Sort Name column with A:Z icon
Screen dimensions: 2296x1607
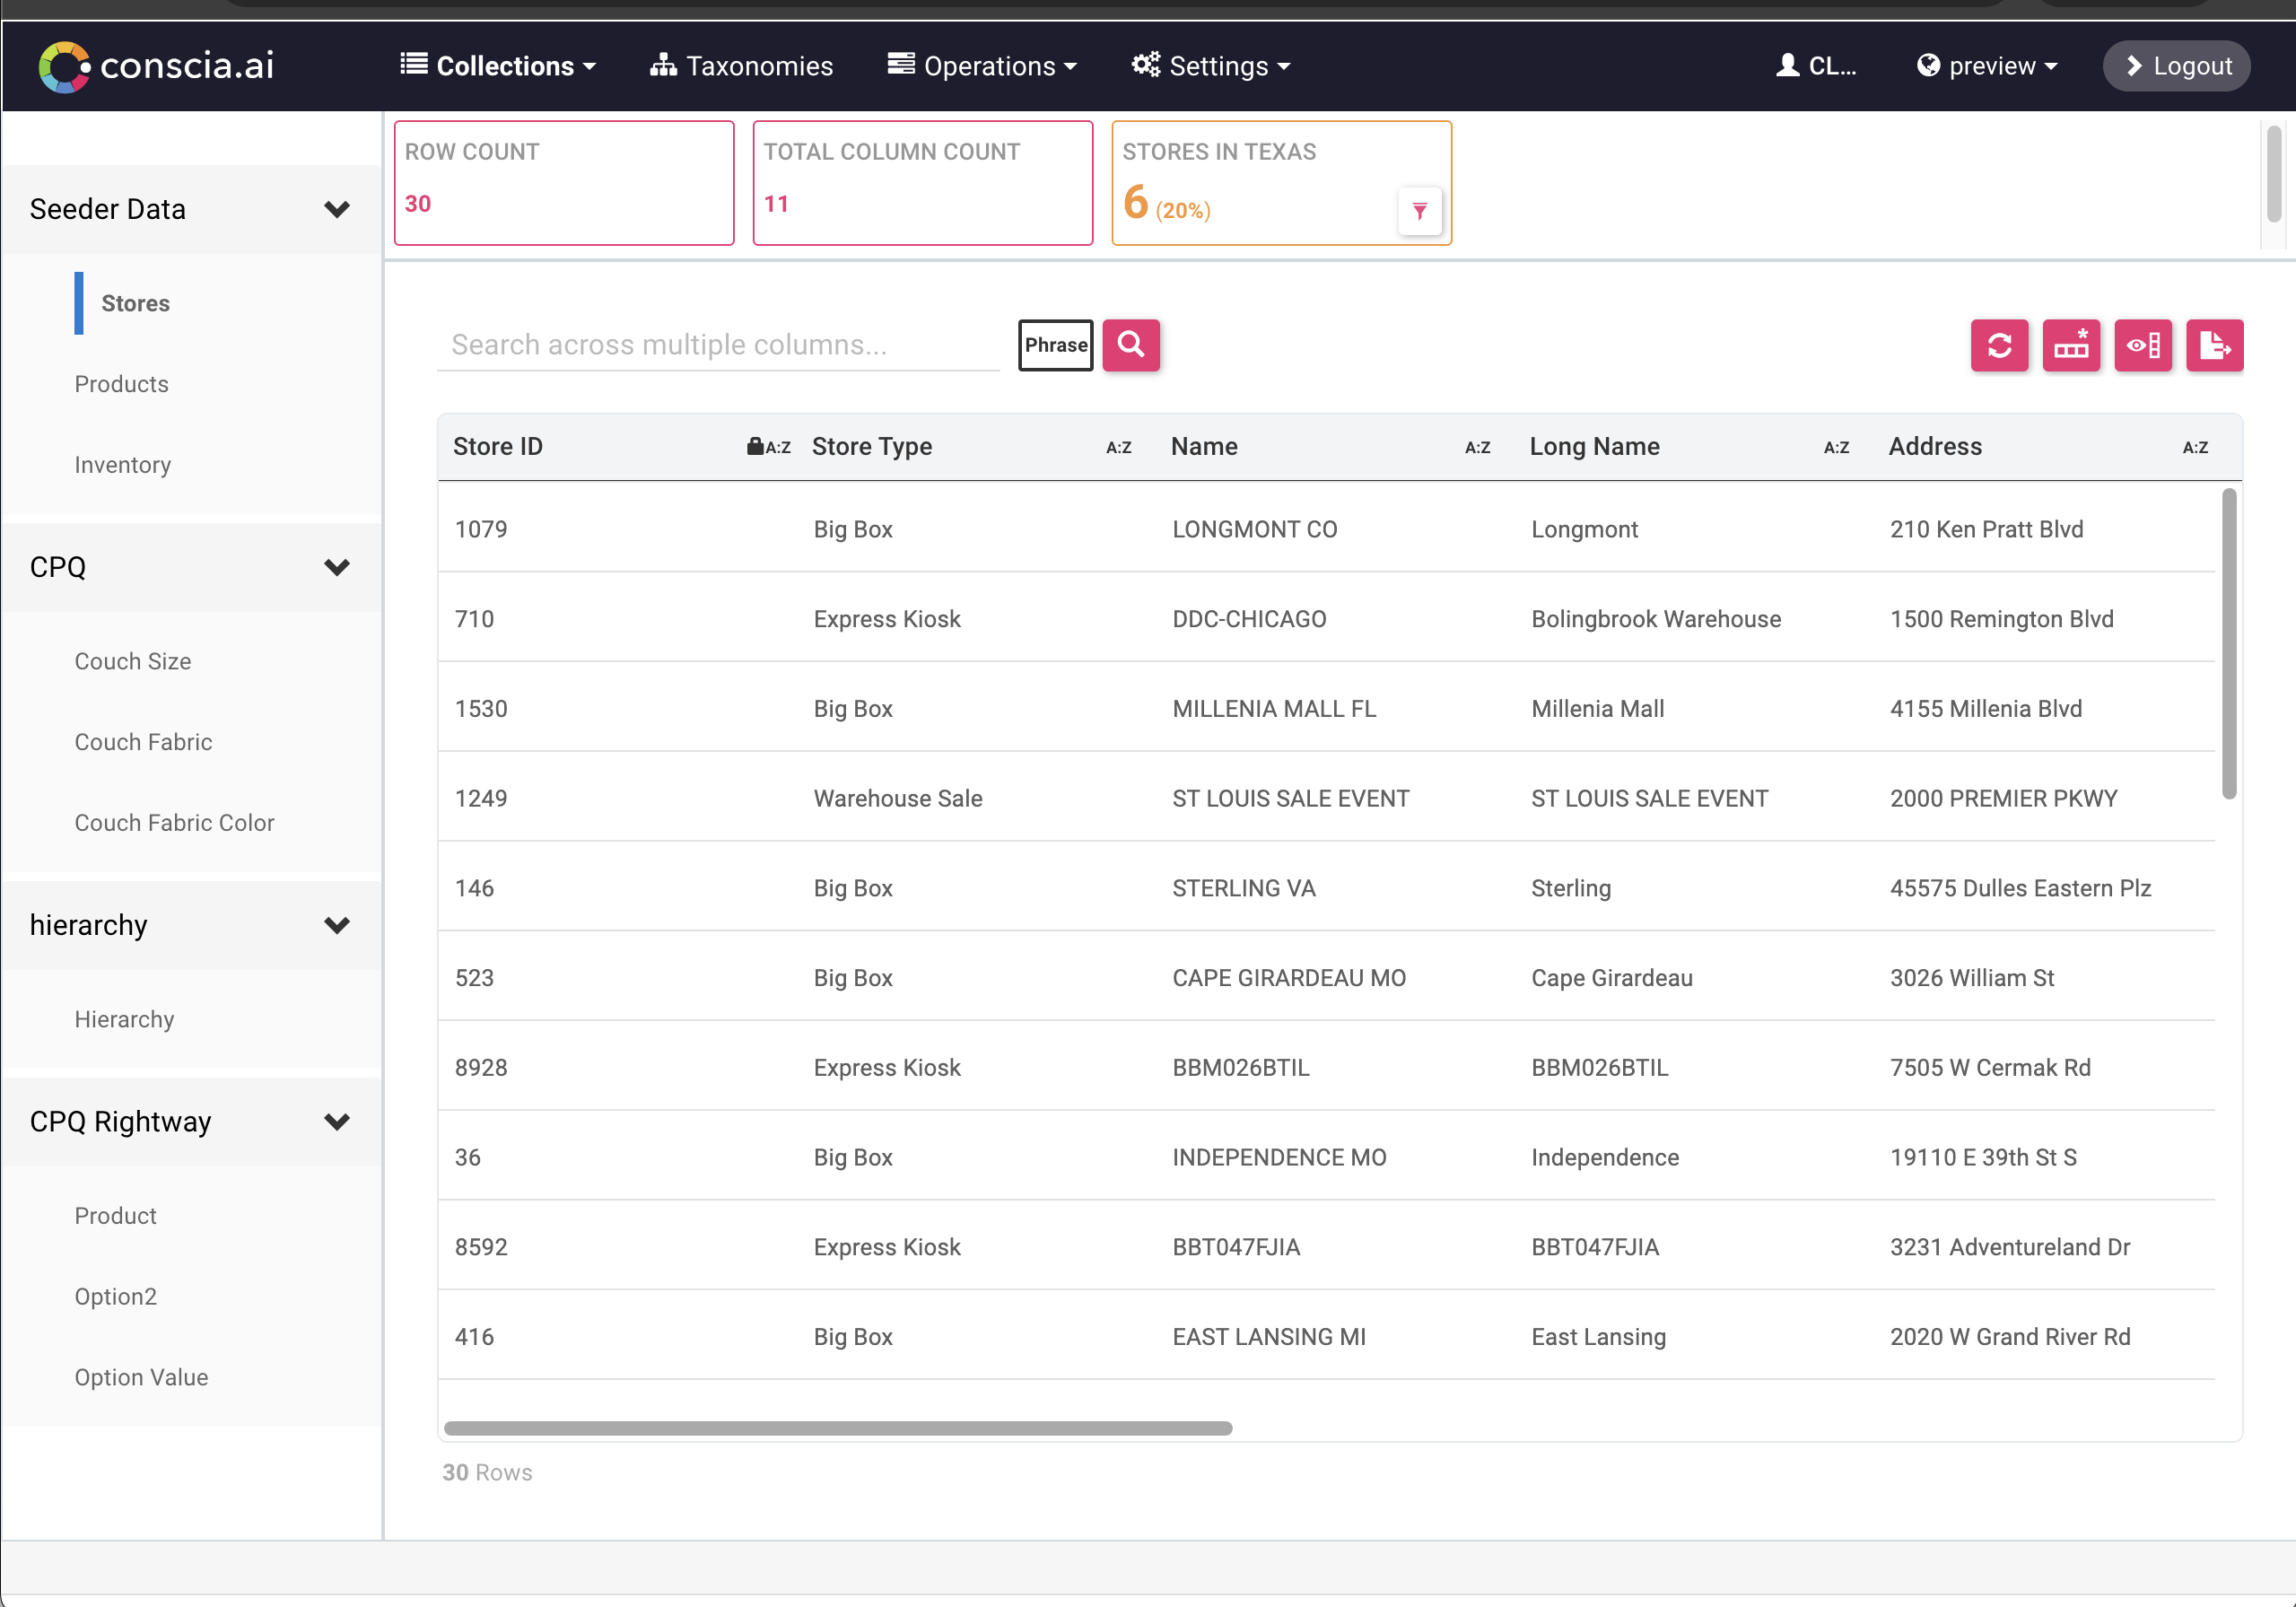coord(1478,448)
